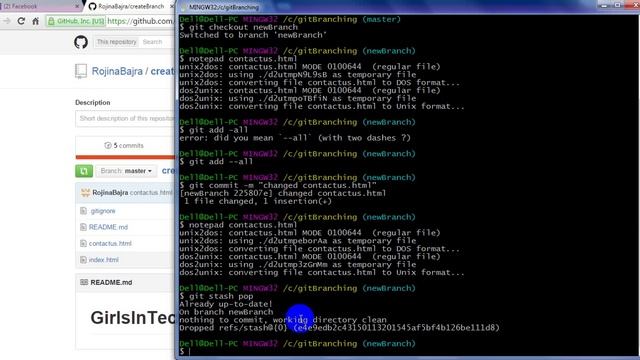Select the RojinaBajra/createBranch tab
The height and width of the screenshot is (360, 640).
130,6
